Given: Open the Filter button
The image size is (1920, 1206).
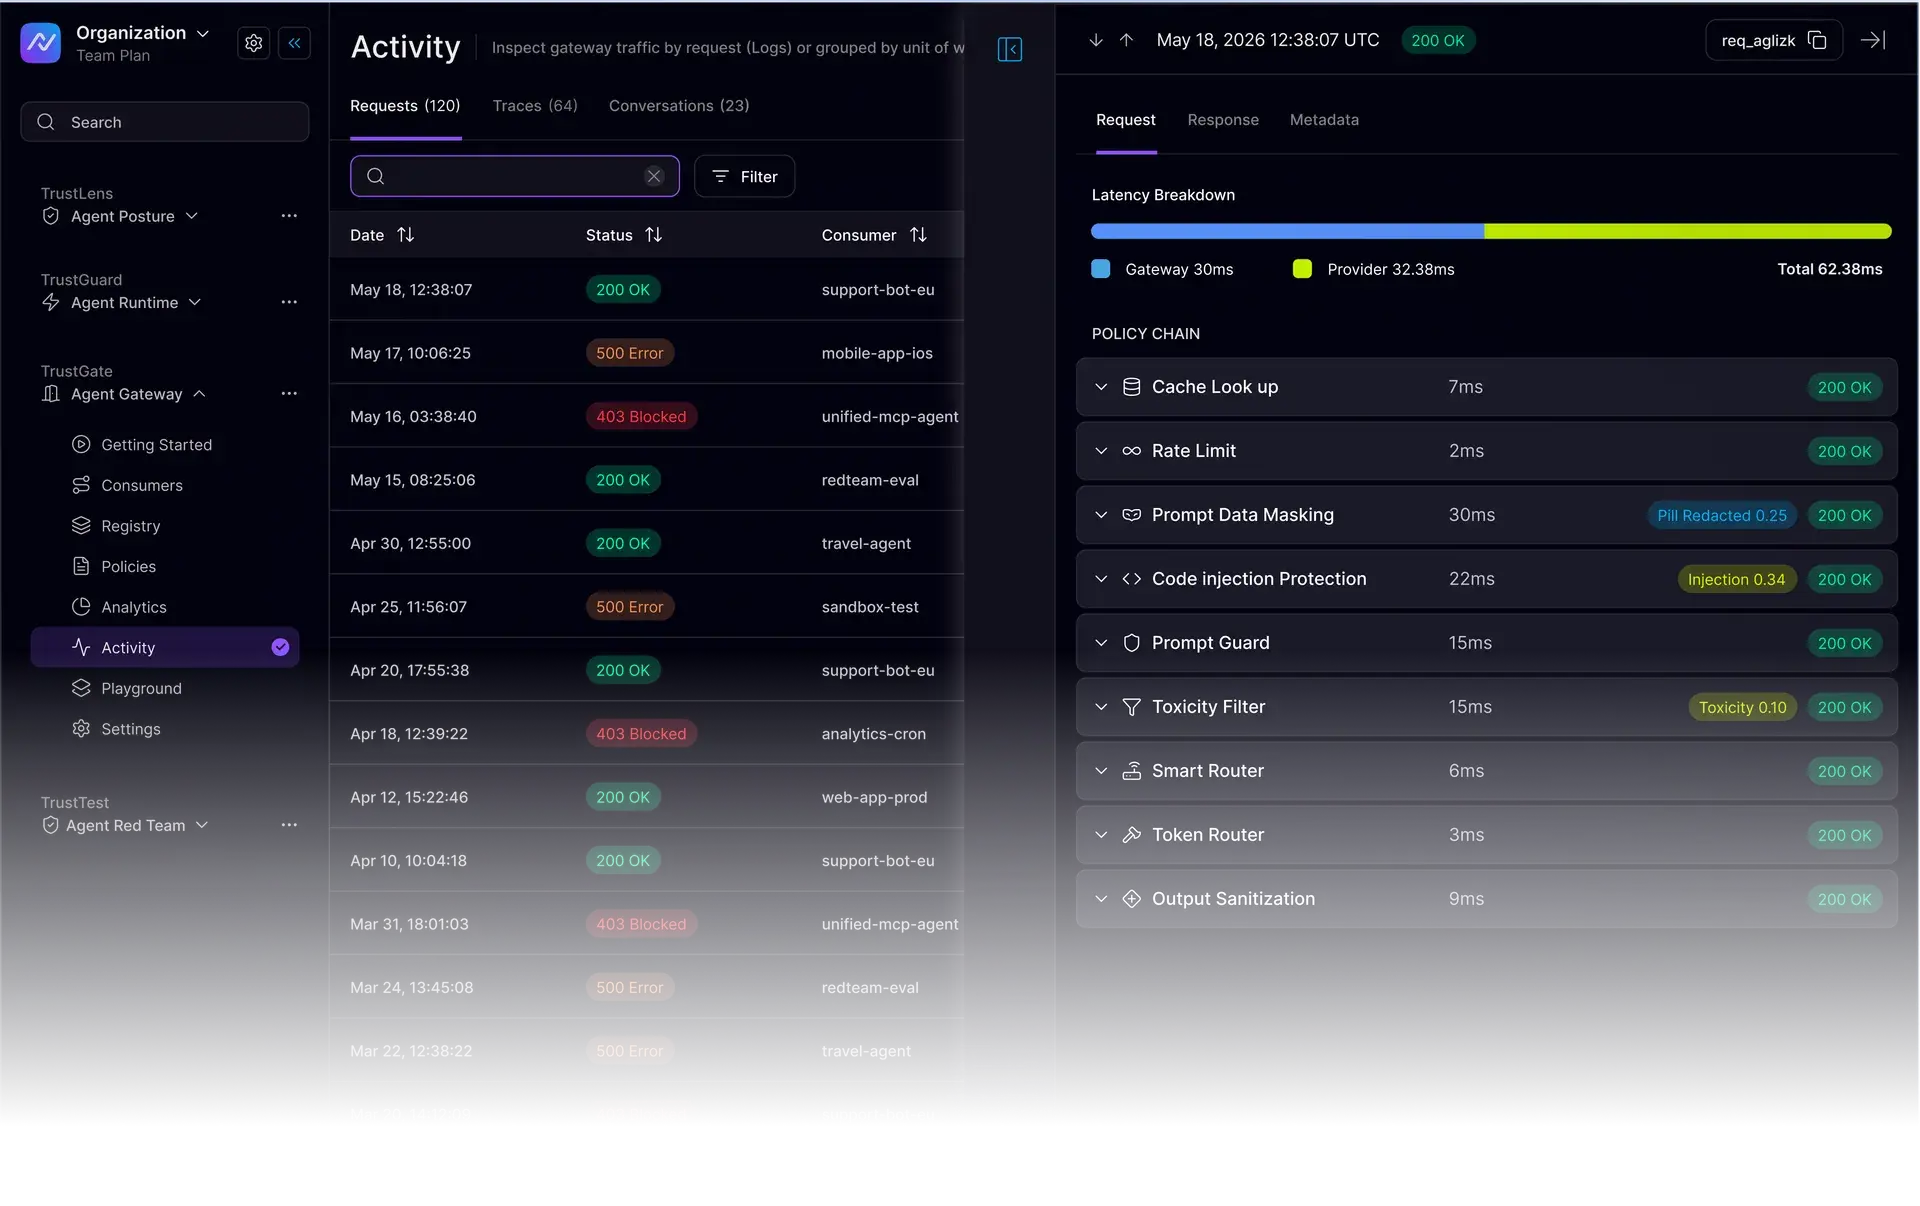Looking at the screenshot, I should click(744, 176).
